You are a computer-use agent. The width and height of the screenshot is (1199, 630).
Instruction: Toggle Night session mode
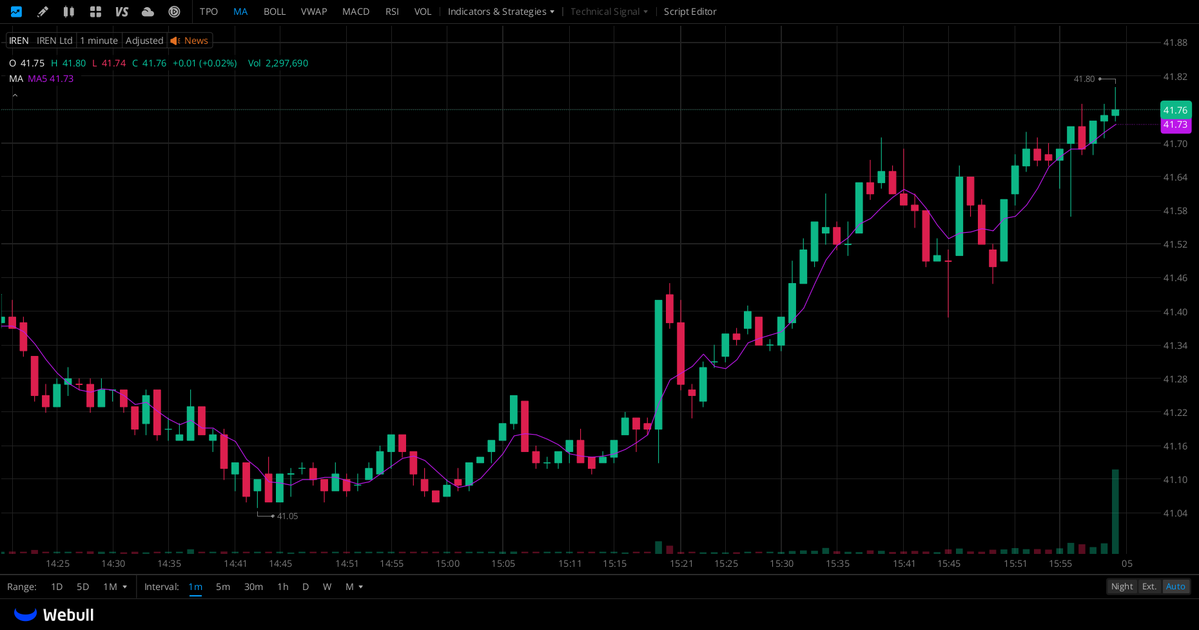tap(1122, 586)
